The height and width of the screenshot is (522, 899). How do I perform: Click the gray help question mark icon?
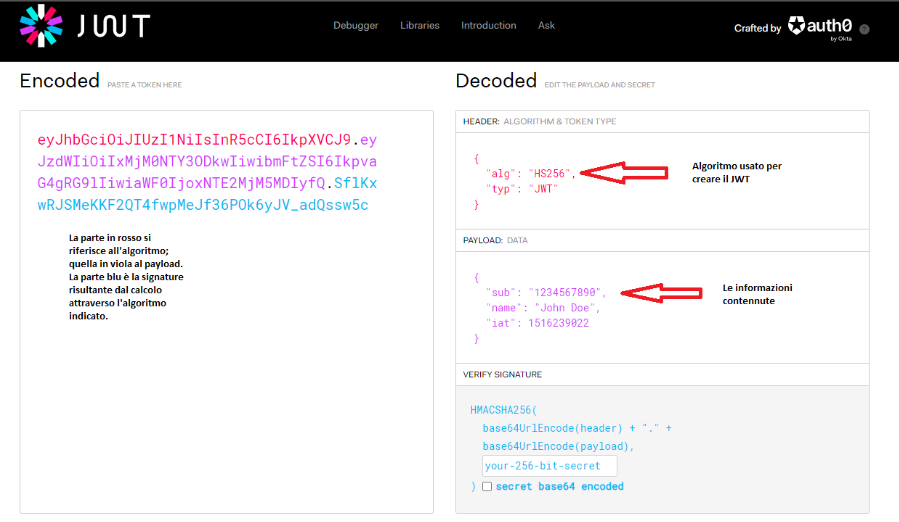(x=865, y=29)
